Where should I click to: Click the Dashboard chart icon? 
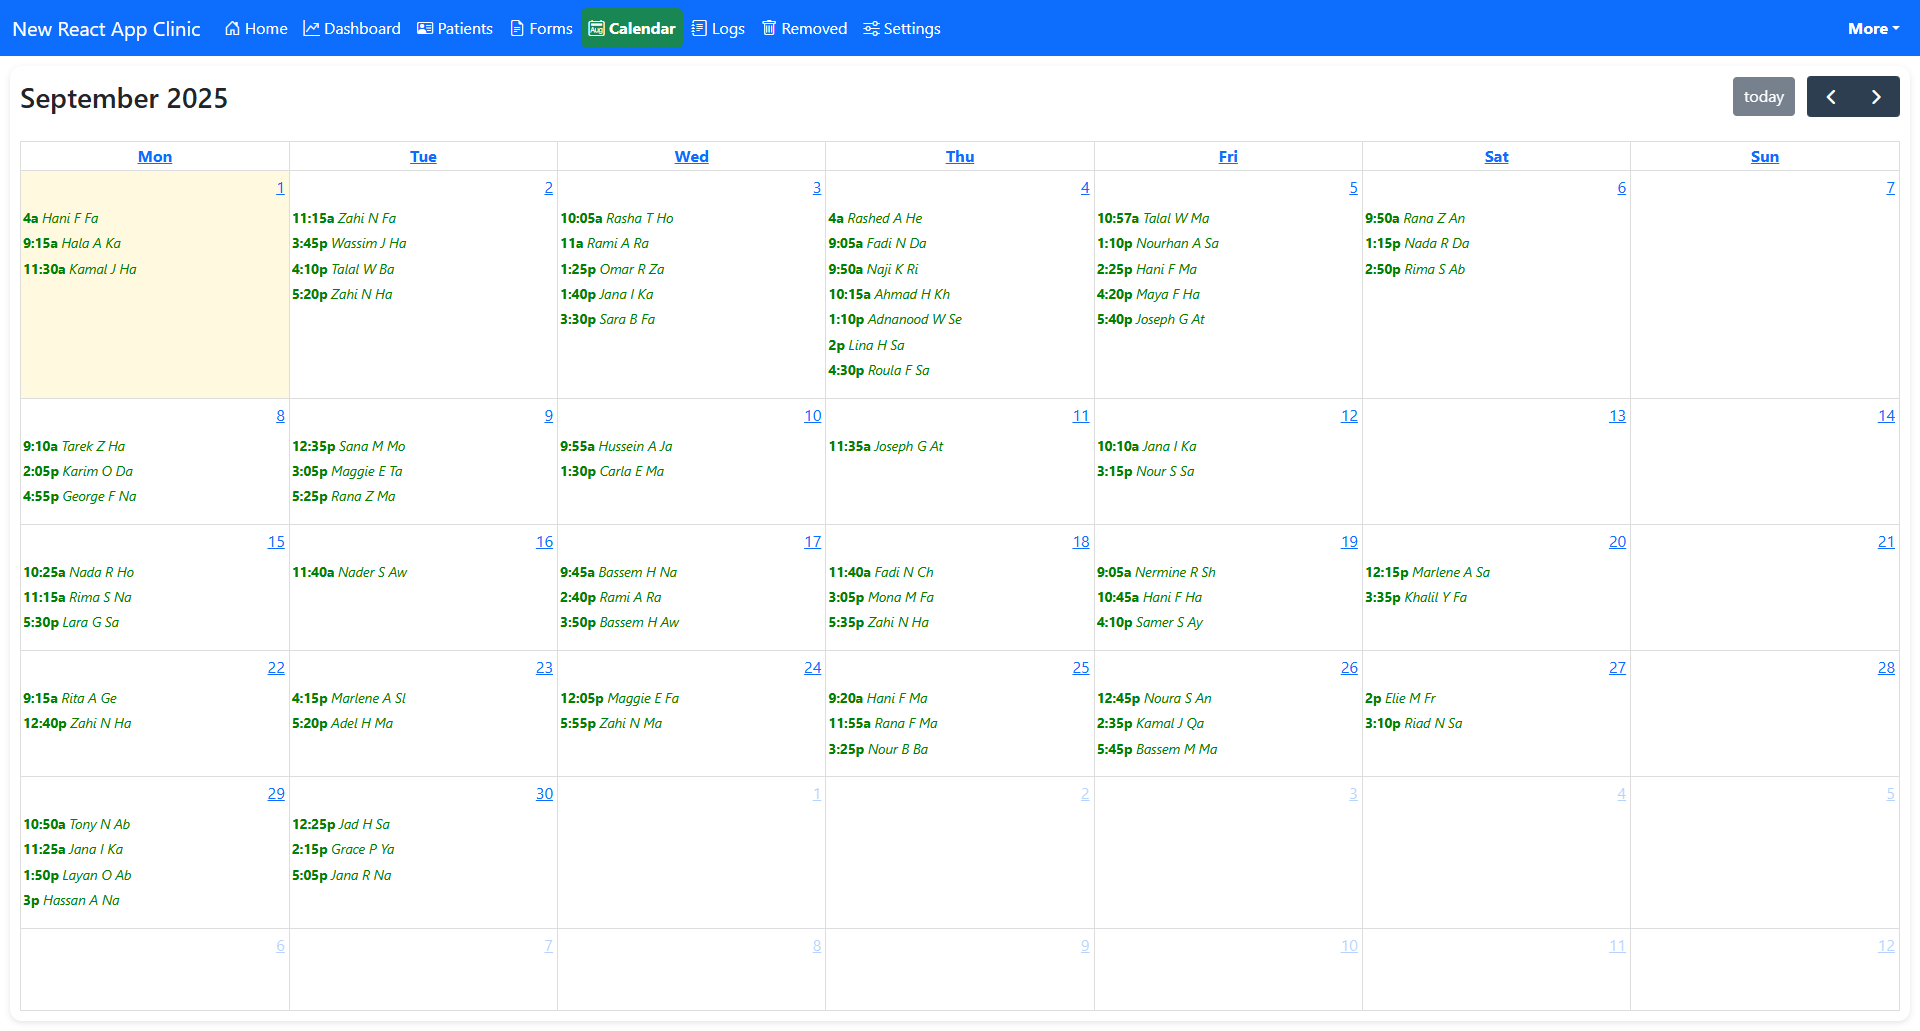[x=312, y=29]
